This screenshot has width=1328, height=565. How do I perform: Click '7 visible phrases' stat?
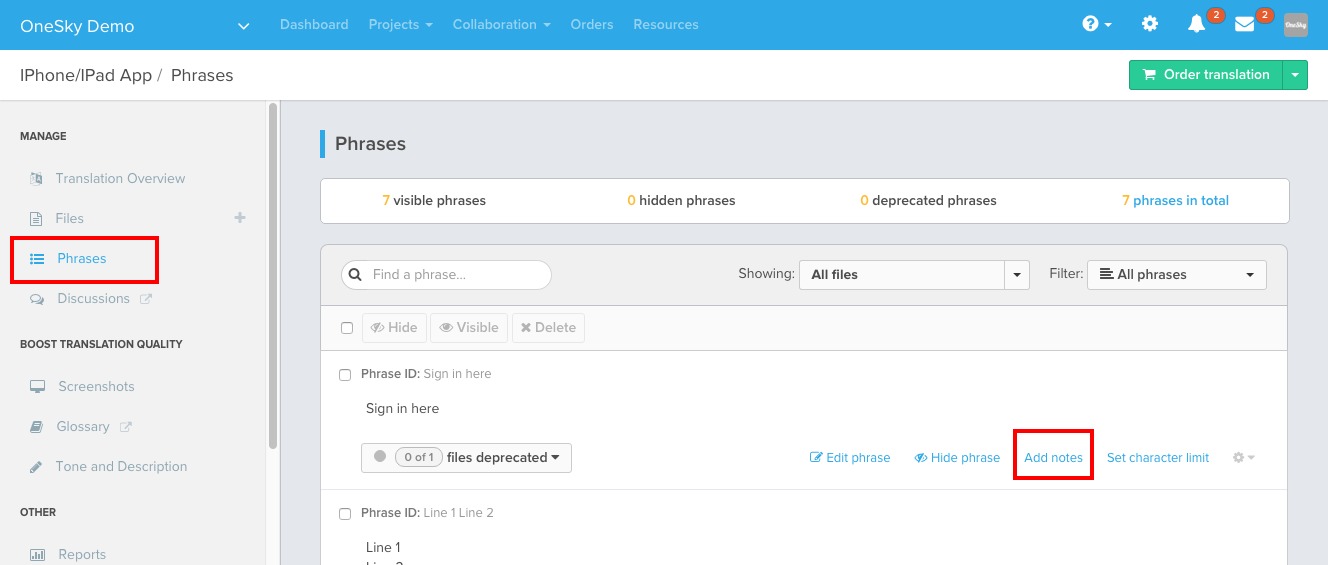tap(434, 201)
